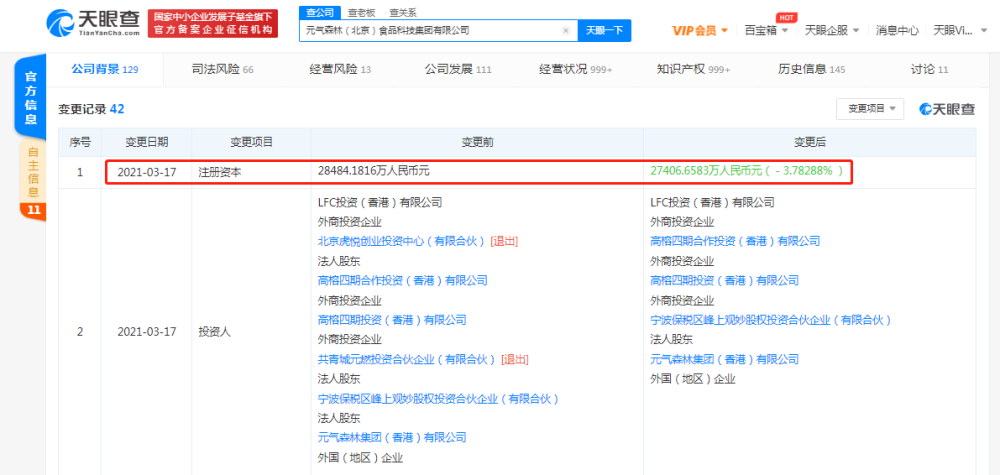
Task: Click the Tianyancha logo
Action: (x=93, y=24)
